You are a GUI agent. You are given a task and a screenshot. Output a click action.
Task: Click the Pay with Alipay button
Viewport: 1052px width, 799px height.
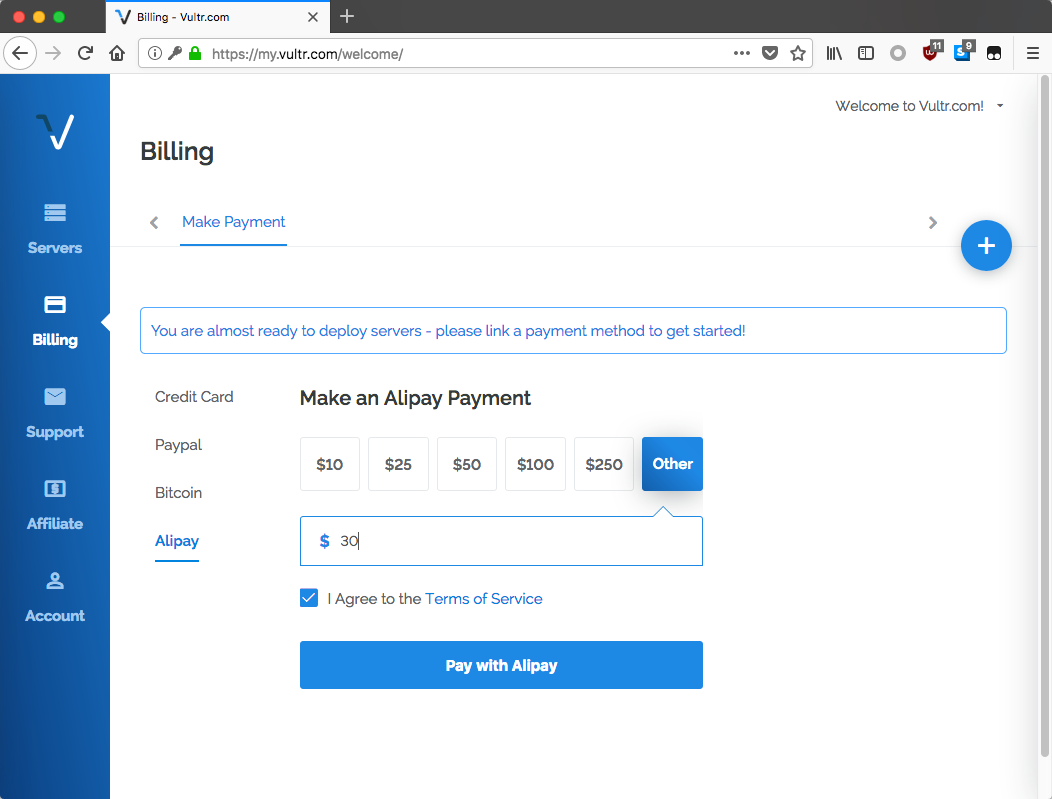tap(501, 665)
